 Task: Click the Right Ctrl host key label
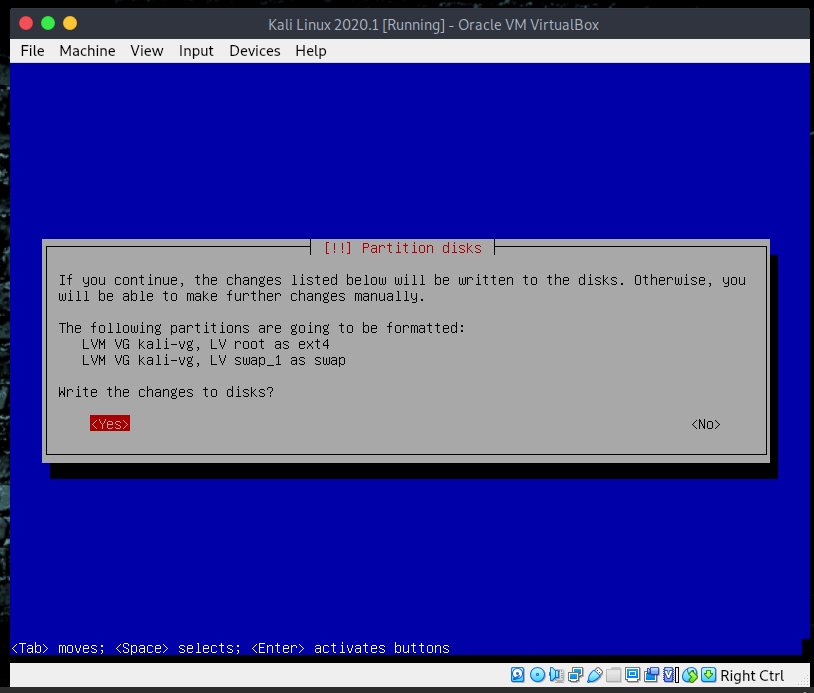click(752, 675)
